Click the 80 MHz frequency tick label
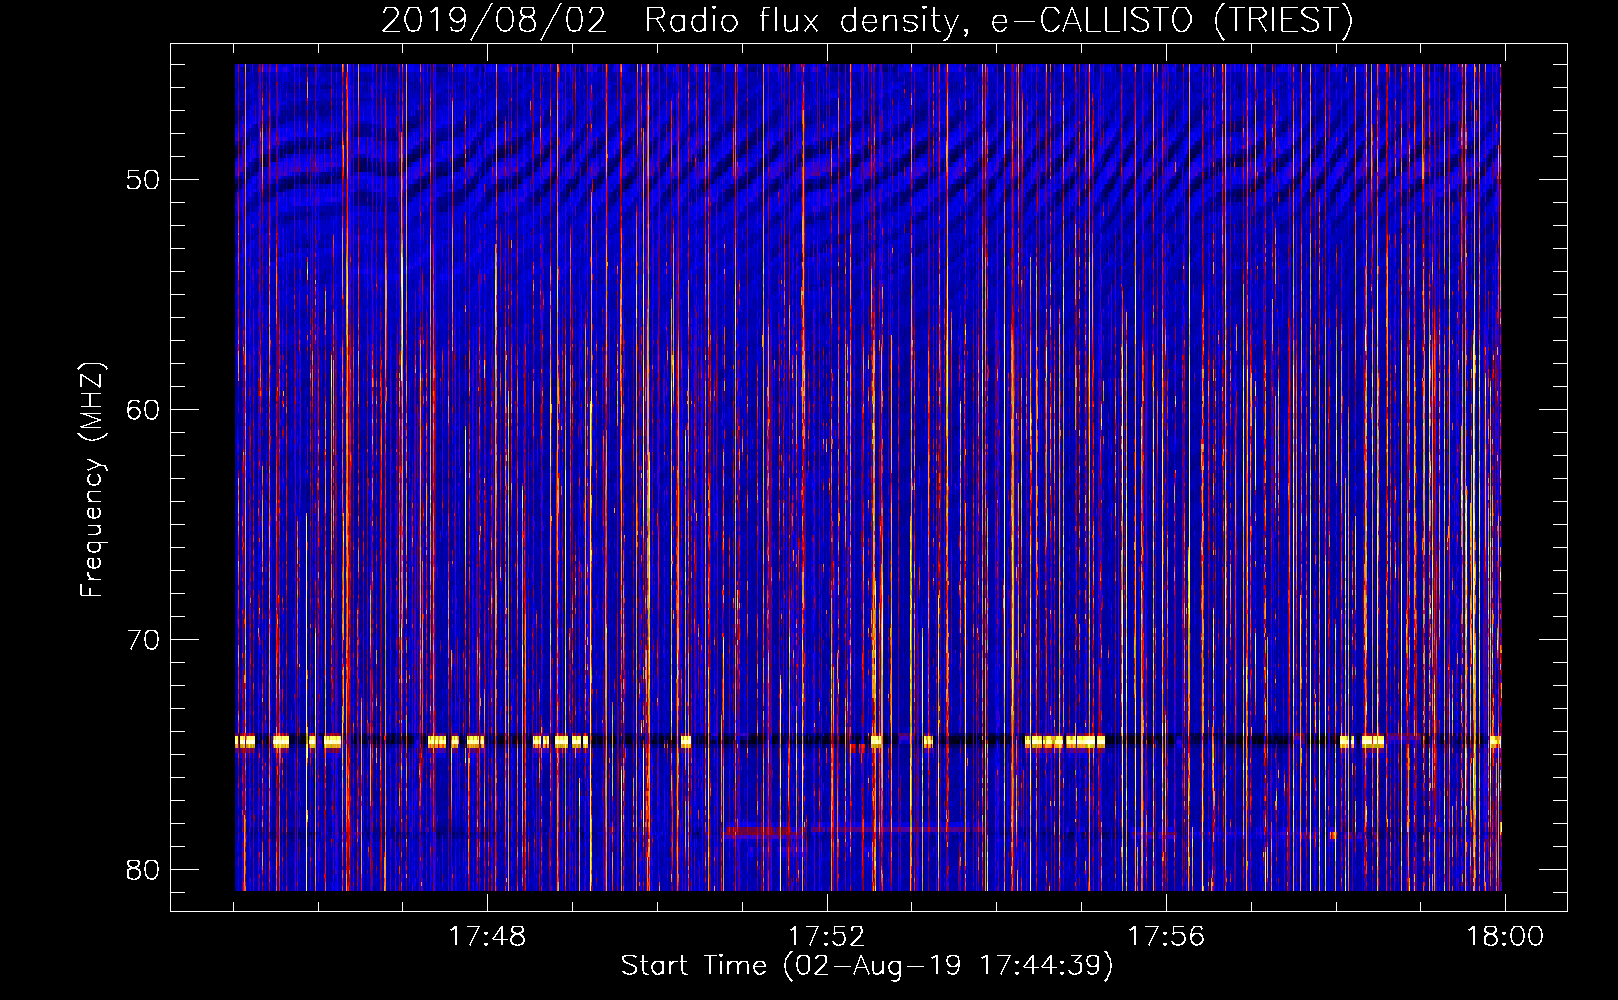 (x=144, y=870)
